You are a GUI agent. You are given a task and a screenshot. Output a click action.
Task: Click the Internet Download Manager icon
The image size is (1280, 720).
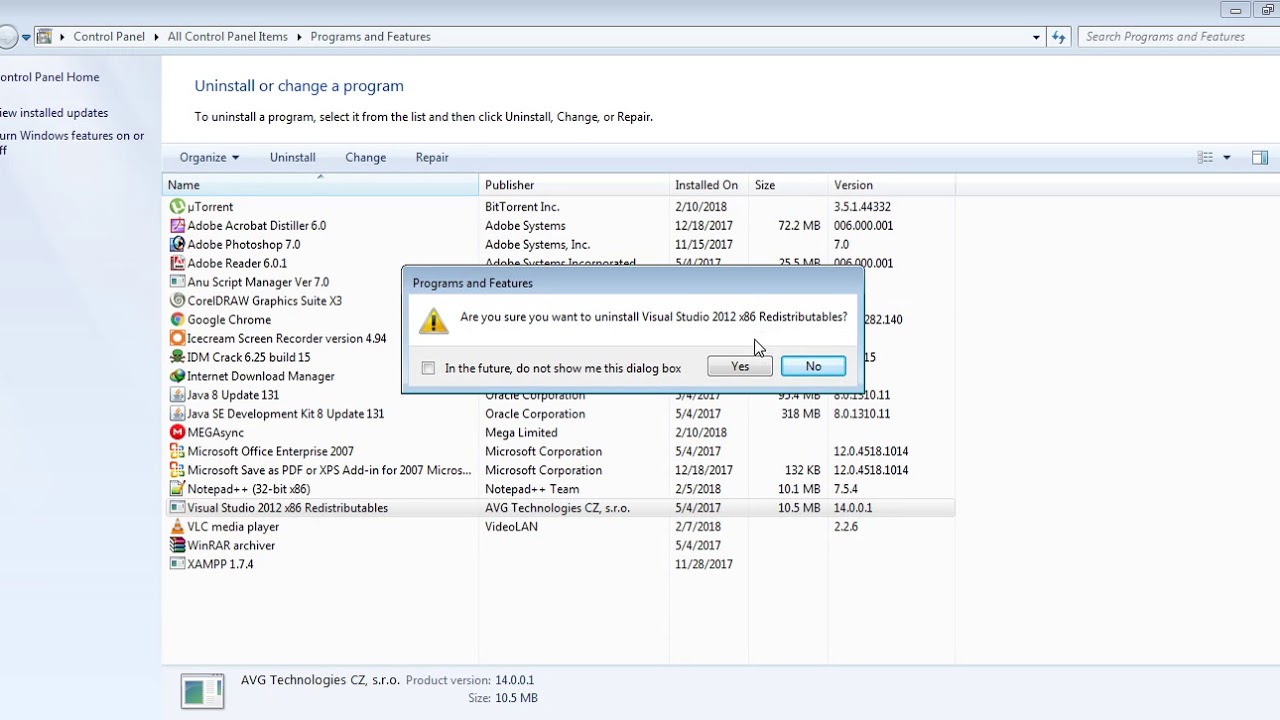[177, 376]
